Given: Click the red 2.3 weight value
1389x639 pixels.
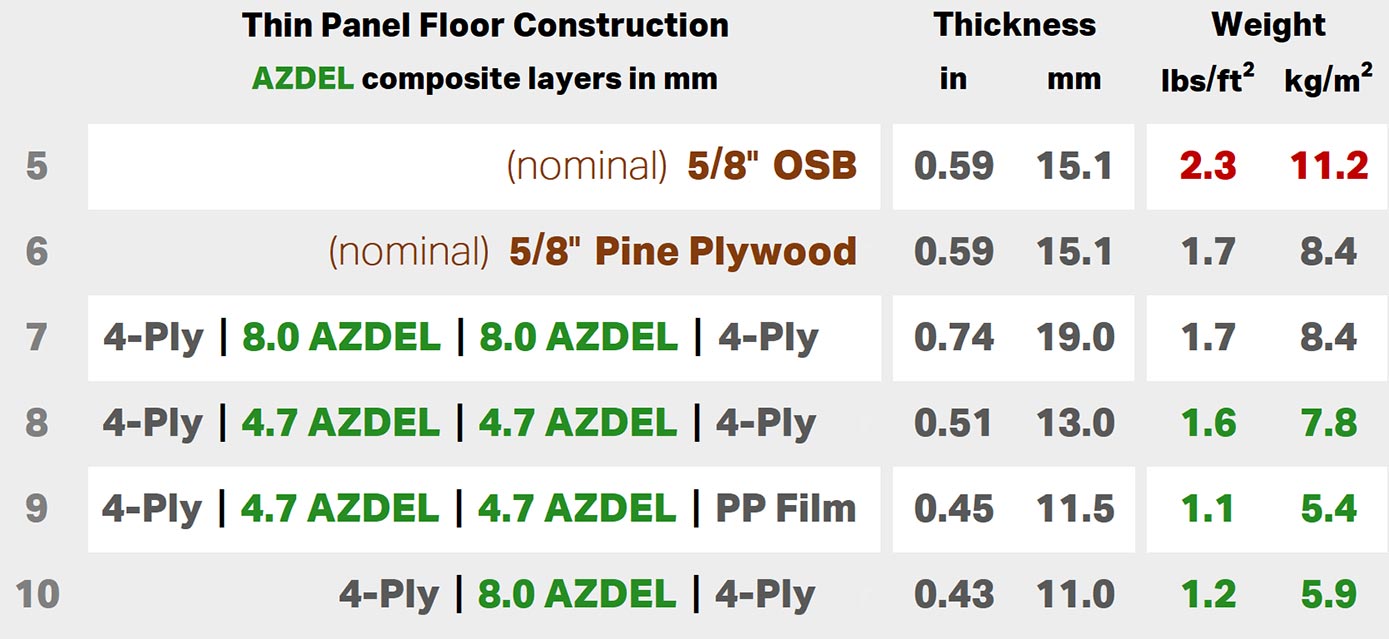Looking at the screenshot, I should coord(1207,166).
